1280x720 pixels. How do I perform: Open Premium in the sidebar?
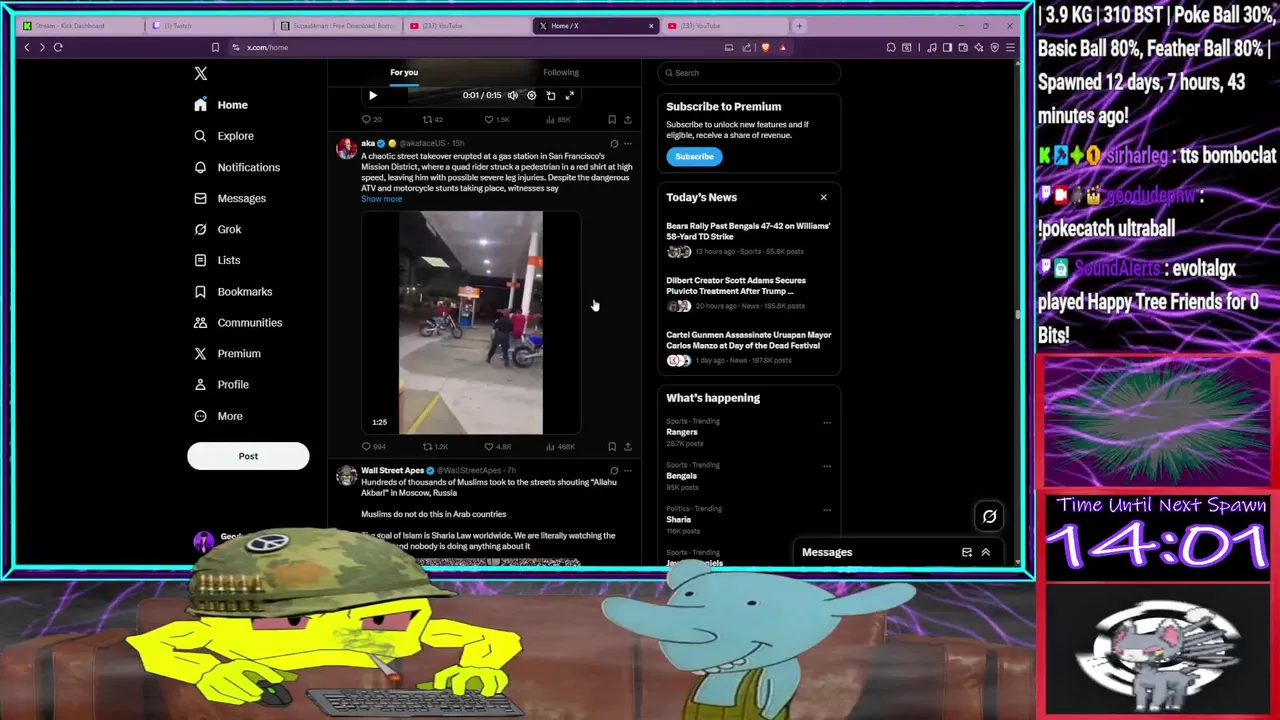[x=227, y=353]
